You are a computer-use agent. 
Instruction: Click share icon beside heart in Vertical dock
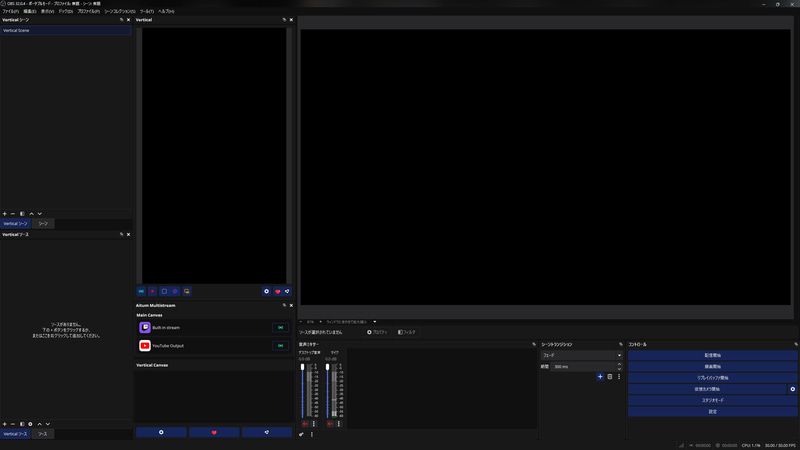coord(287,291)
